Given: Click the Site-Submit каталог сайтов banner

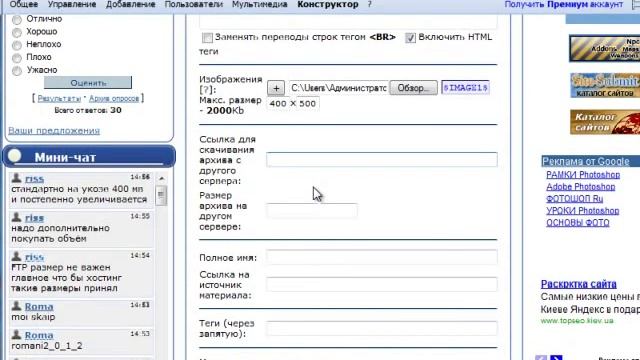Looking at the screenshot, I should (605, 85).
